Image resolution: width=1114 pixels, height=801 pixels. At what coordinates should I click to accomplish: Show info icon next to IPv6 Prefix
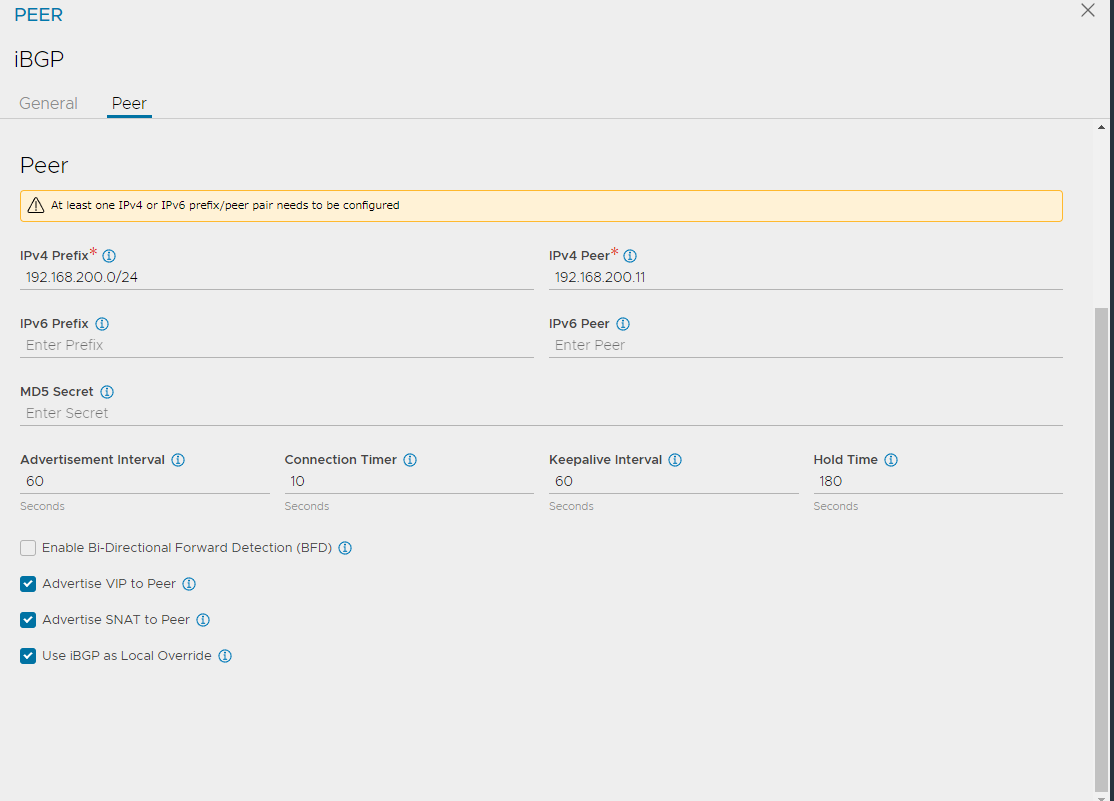102,324
